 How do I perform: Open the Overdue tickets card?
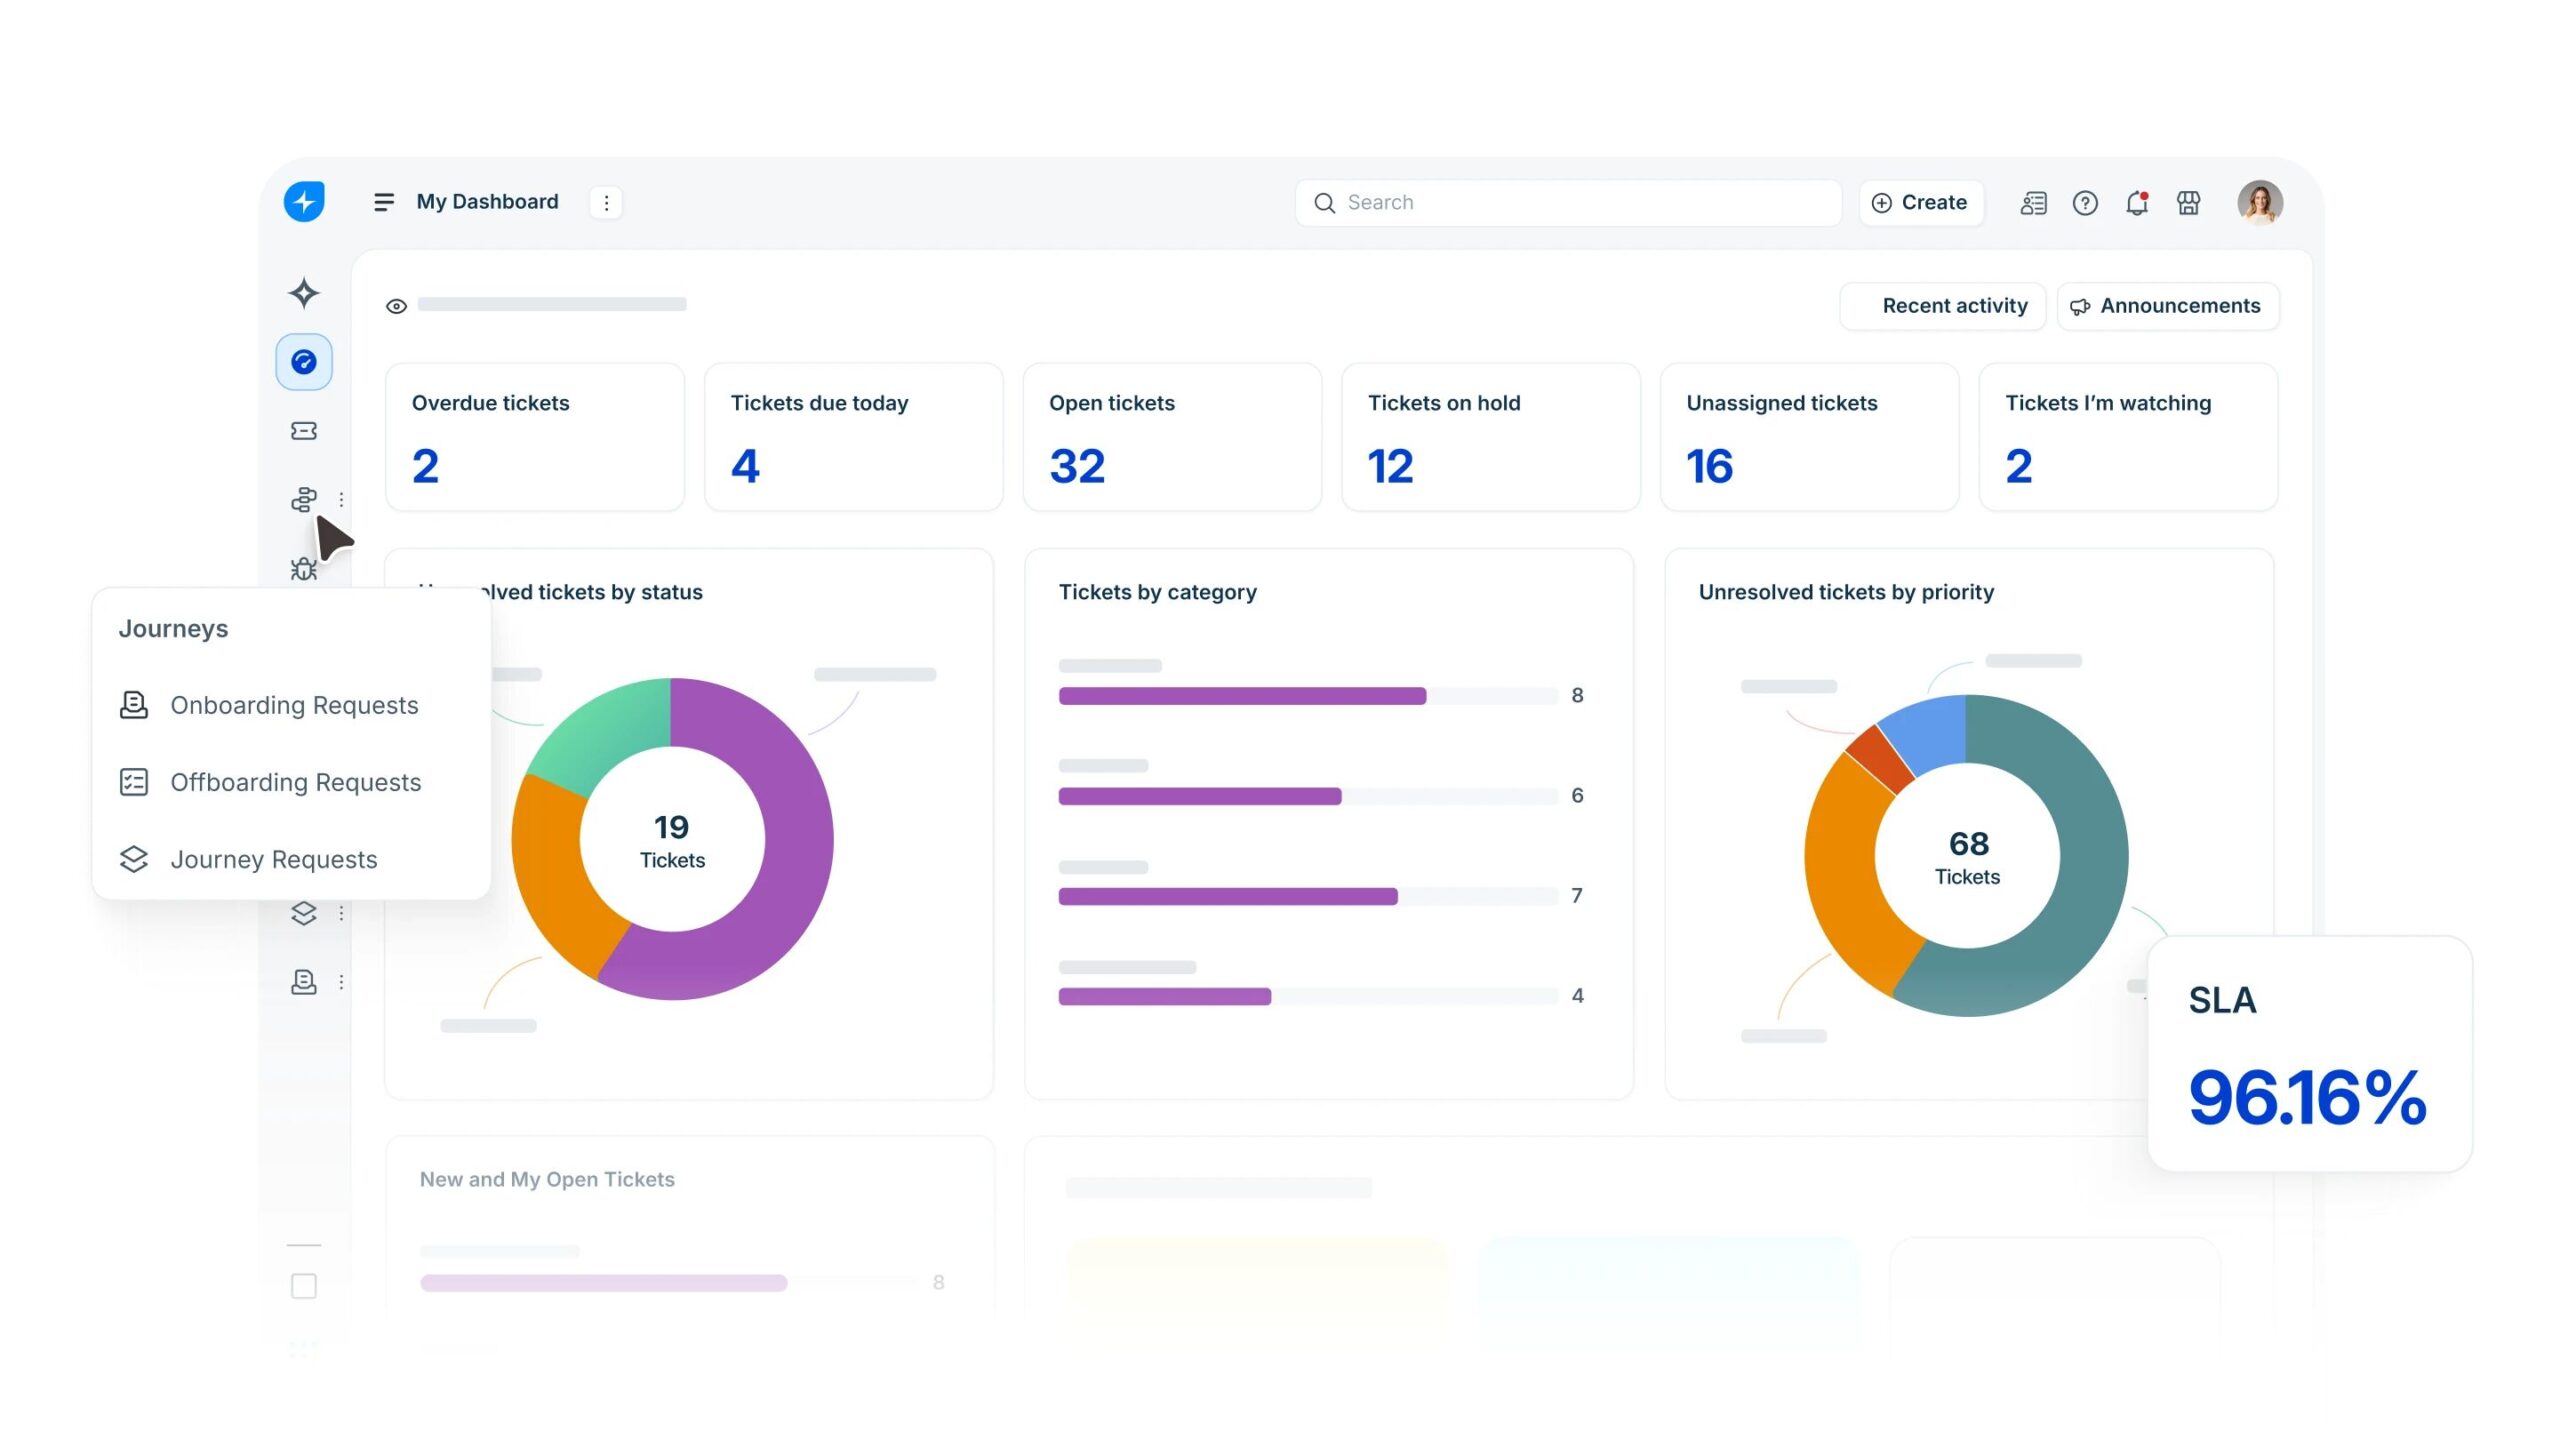535,437
